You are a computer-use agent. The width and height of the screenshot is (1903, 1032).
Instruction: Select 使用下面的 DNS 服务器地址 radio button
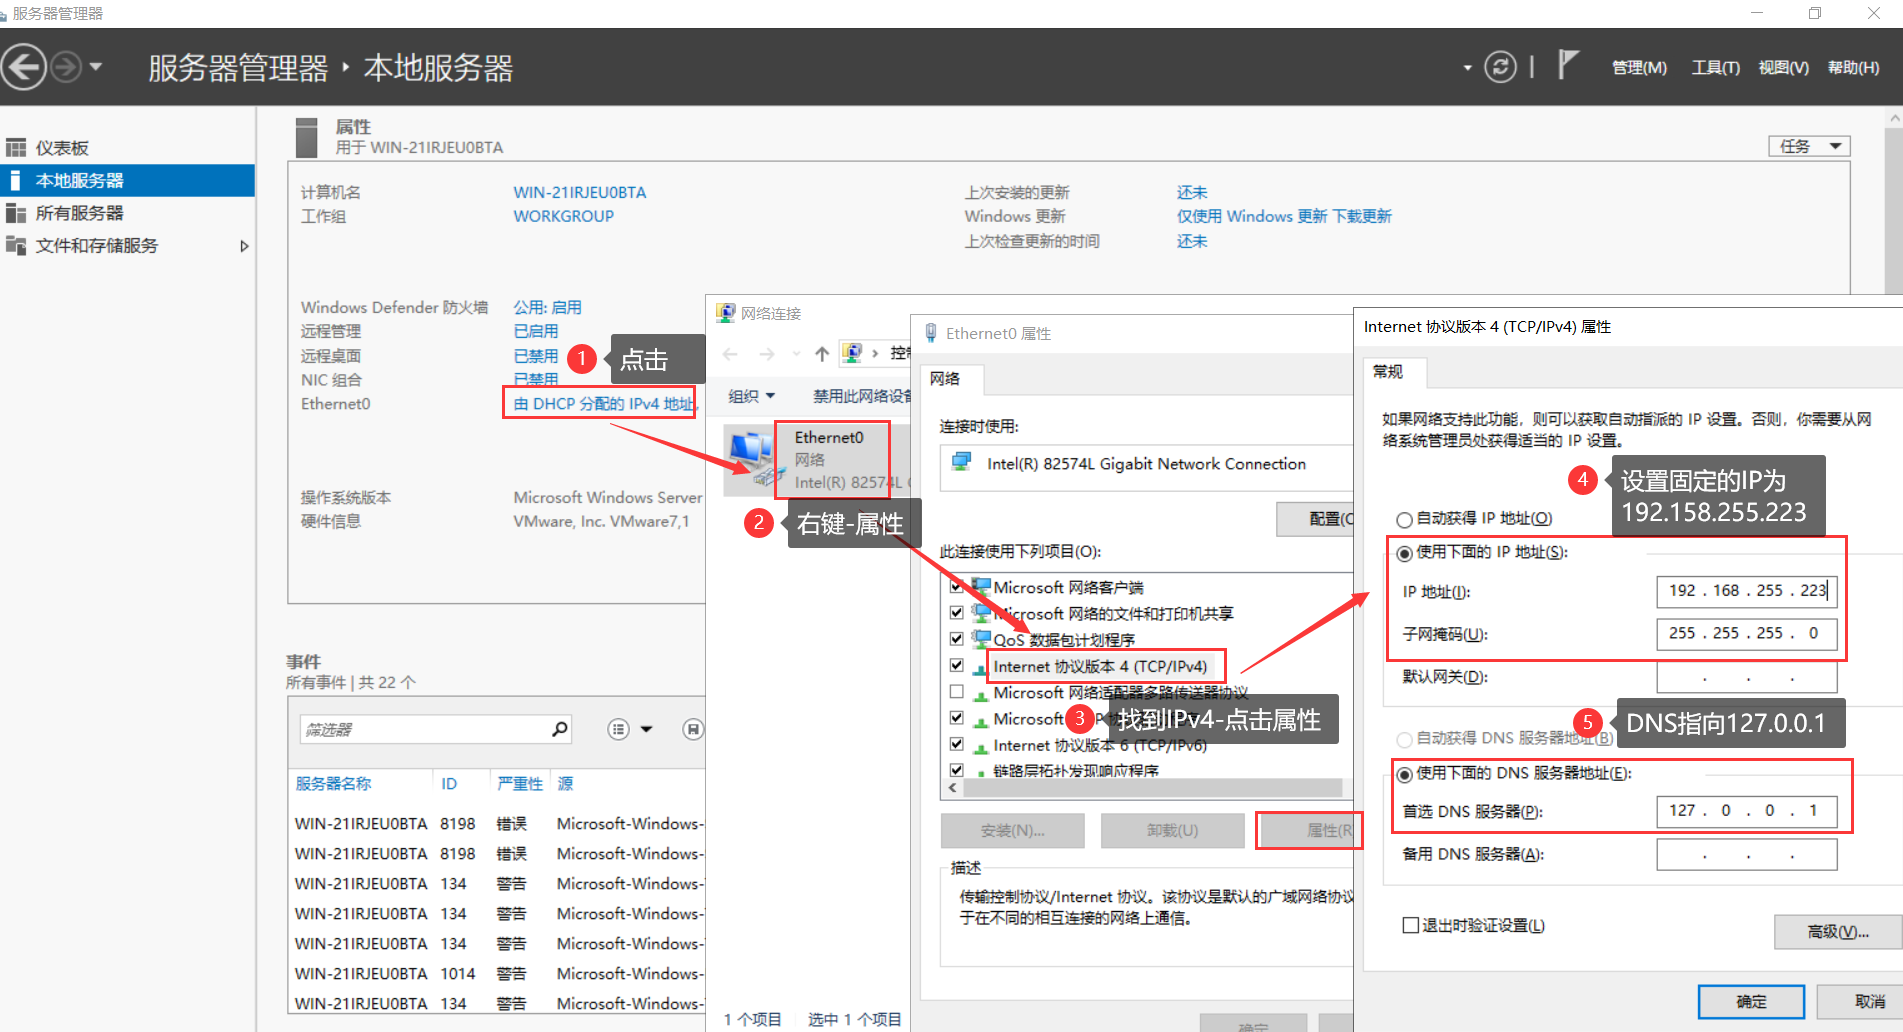point(1404,774)
